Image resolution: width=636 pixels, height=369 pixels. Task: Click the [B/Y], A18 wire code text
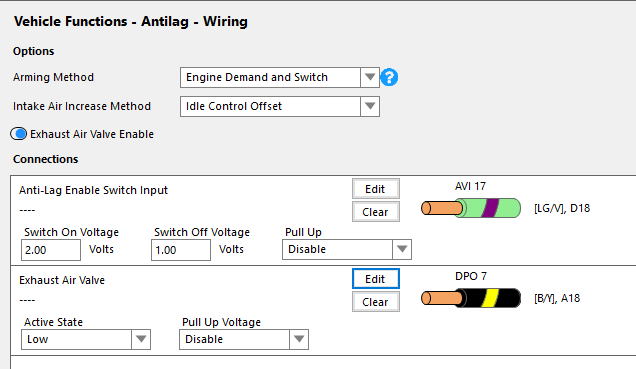pyautogui.click(x=557, y=298)
